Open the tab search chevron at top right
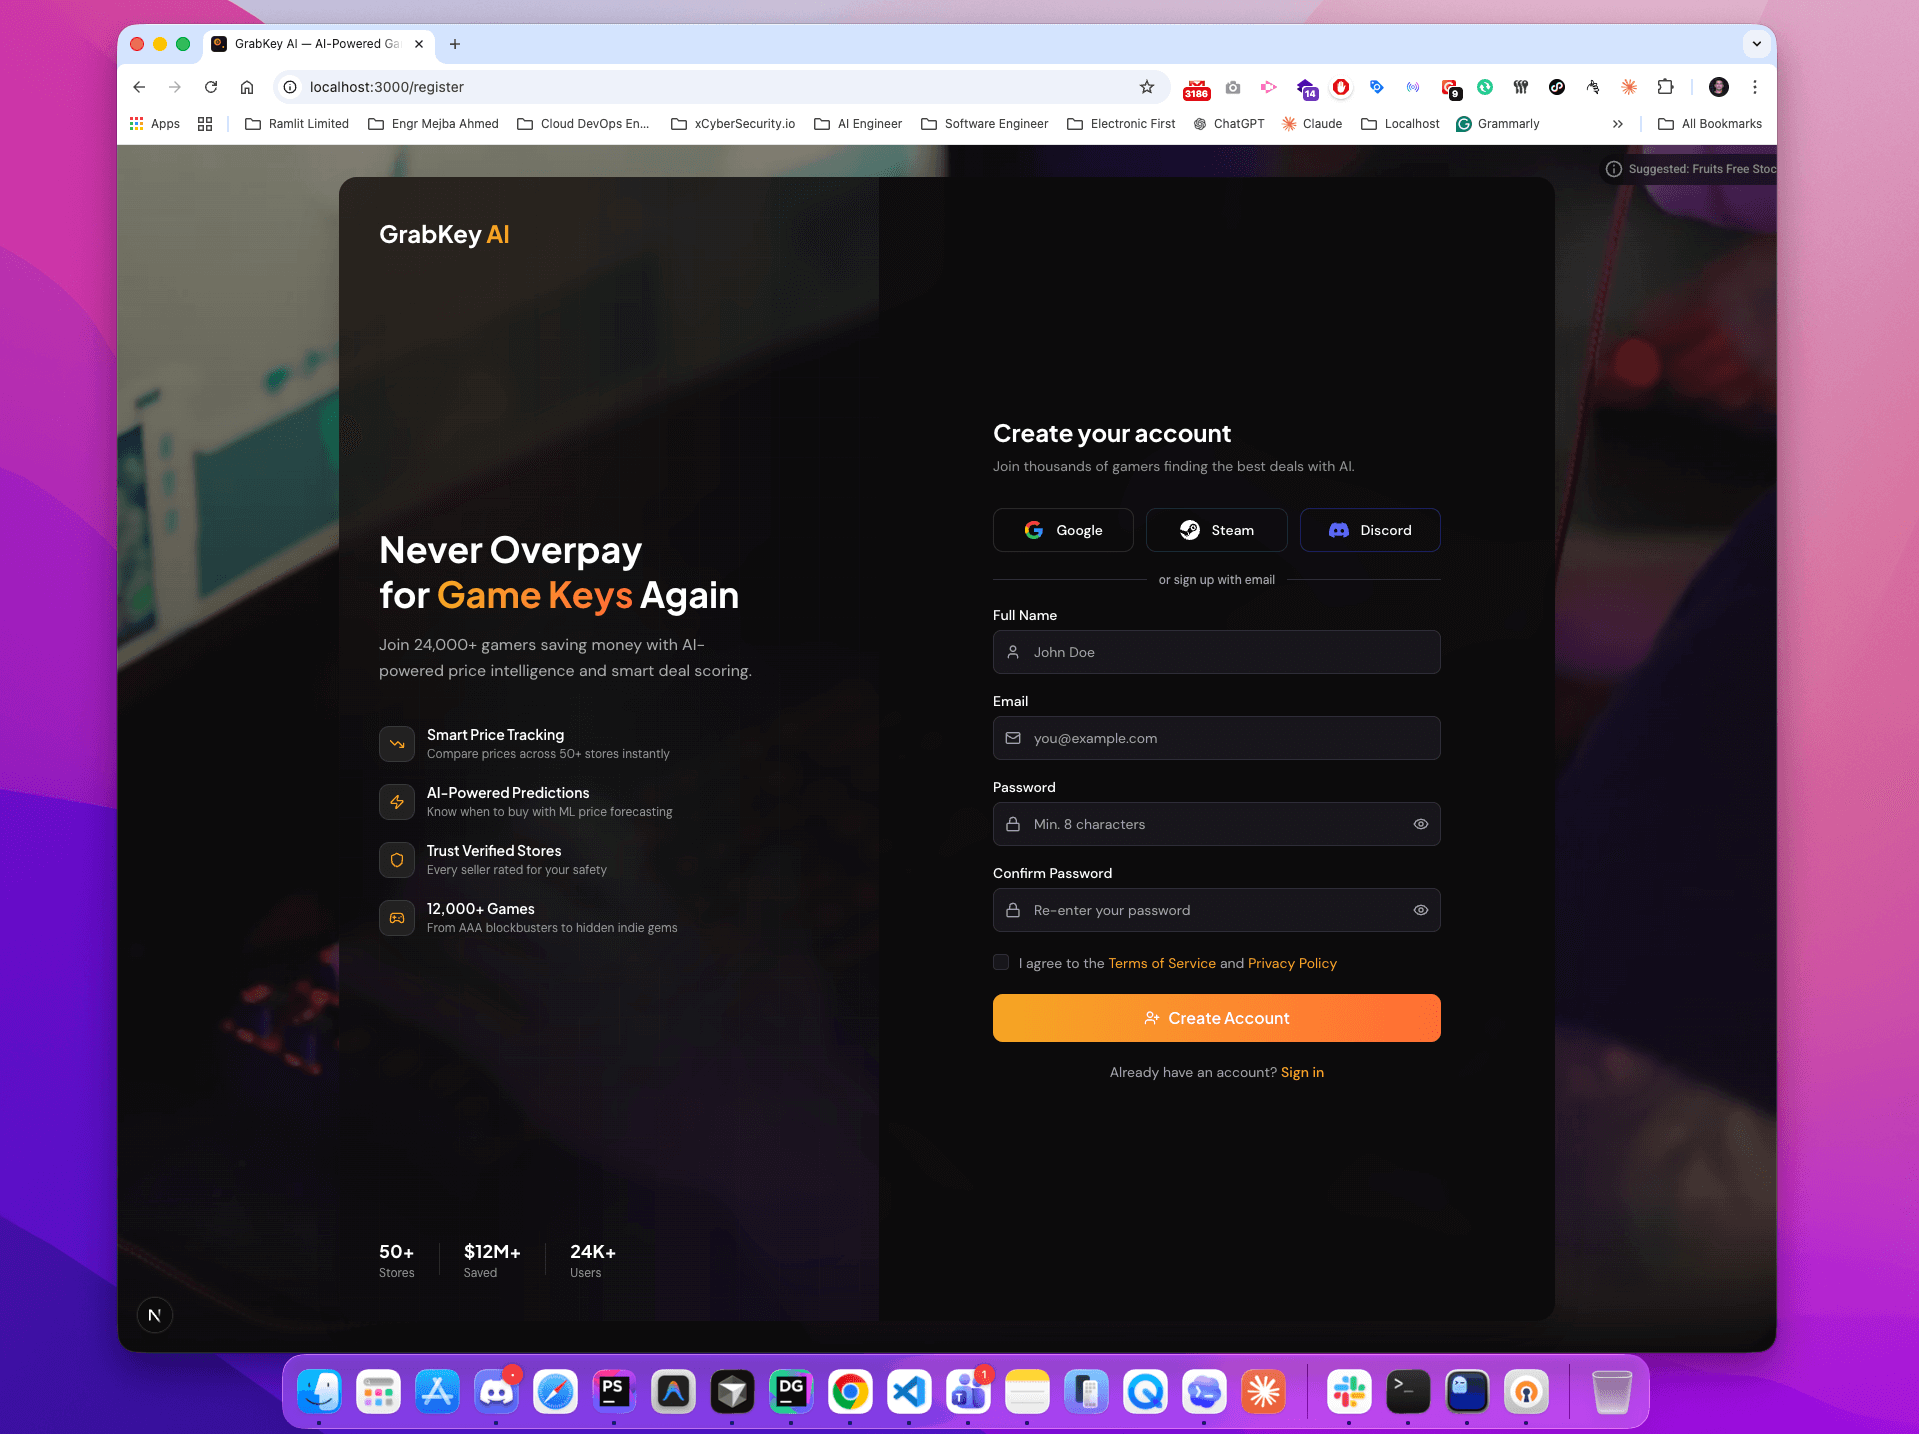This screenshot has width=1919, height=1434. point(1756,44)
